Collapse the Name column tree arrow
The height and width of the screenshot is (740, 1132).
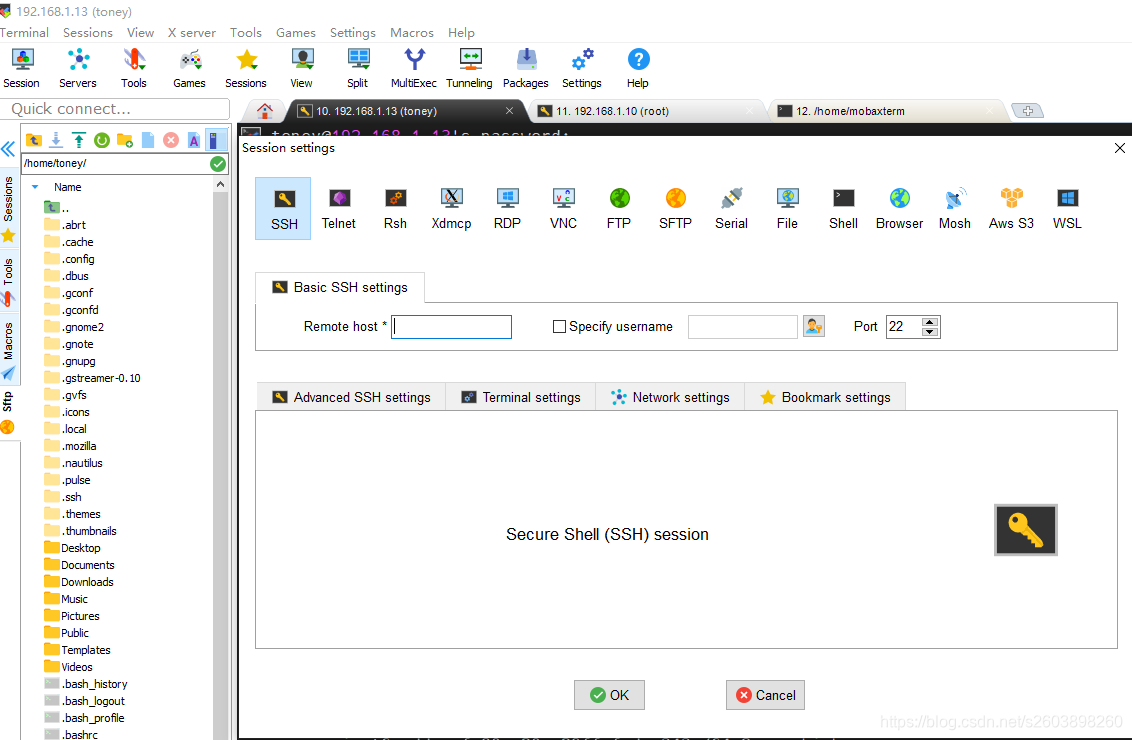point(35,187)
